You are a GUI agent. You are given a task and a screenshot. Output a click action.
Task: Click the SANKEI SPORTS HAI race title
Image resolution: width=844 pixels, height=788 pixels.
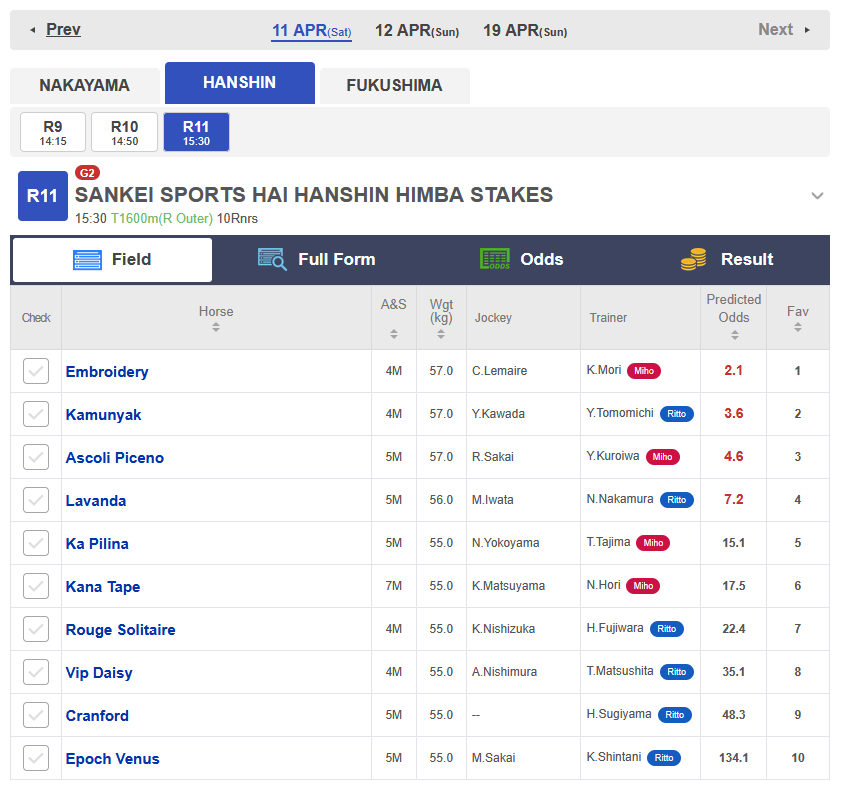pyautogui.click(x=314, y=195)
